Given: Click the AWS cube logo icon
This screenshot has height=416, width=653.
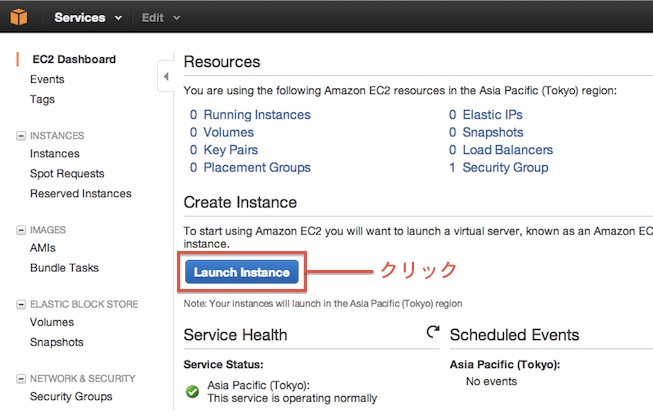Looking at the screenshot, I should [20, 17].
